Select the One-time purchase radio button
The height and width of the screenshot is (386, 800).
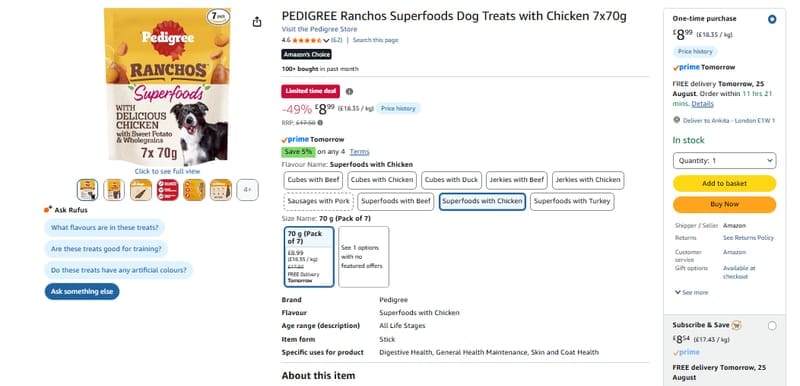click(772, 19)
